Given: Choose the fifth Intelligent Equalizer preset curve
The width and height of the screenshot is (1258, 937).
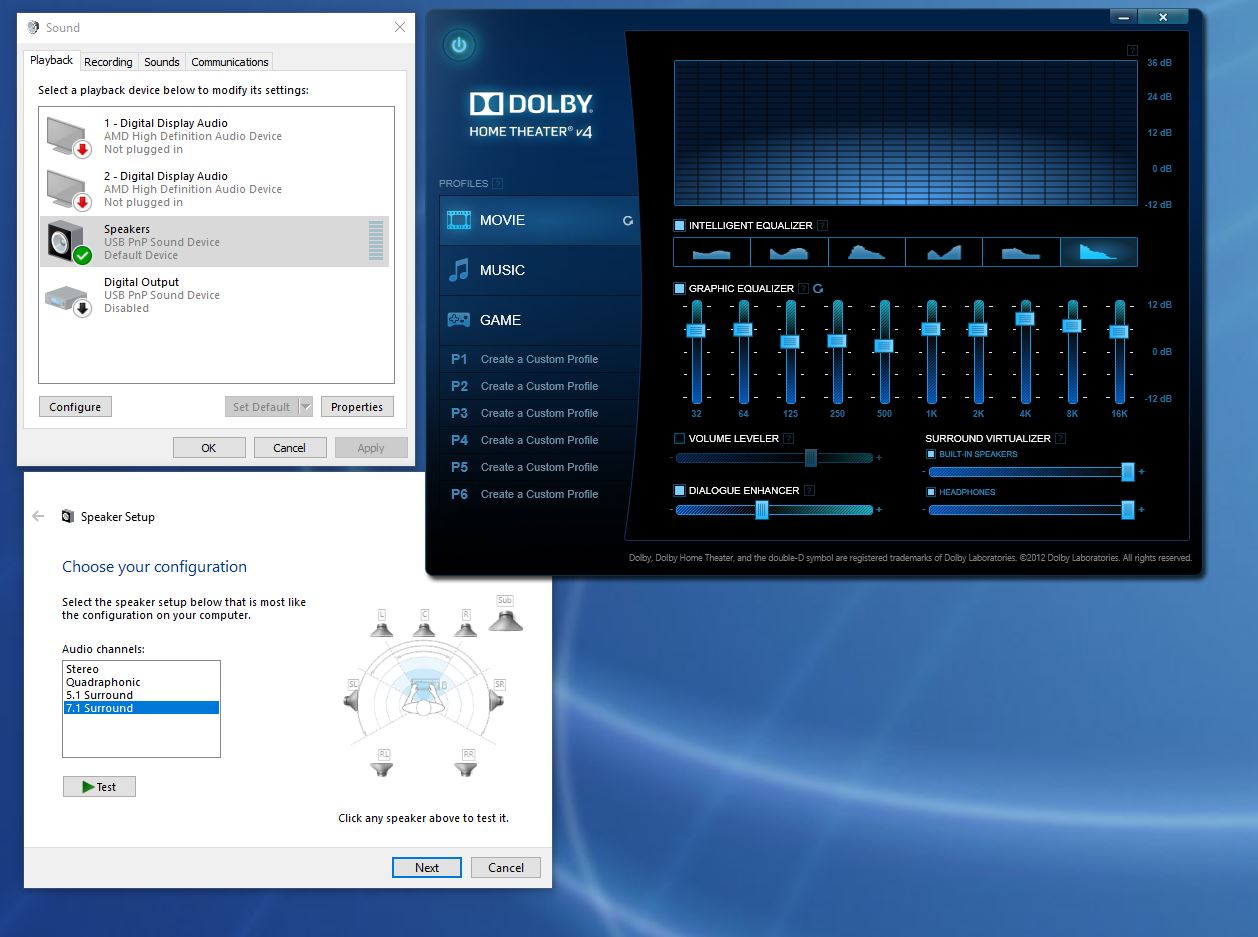Looking at the screenshot, I should [x=1021, y=252].
